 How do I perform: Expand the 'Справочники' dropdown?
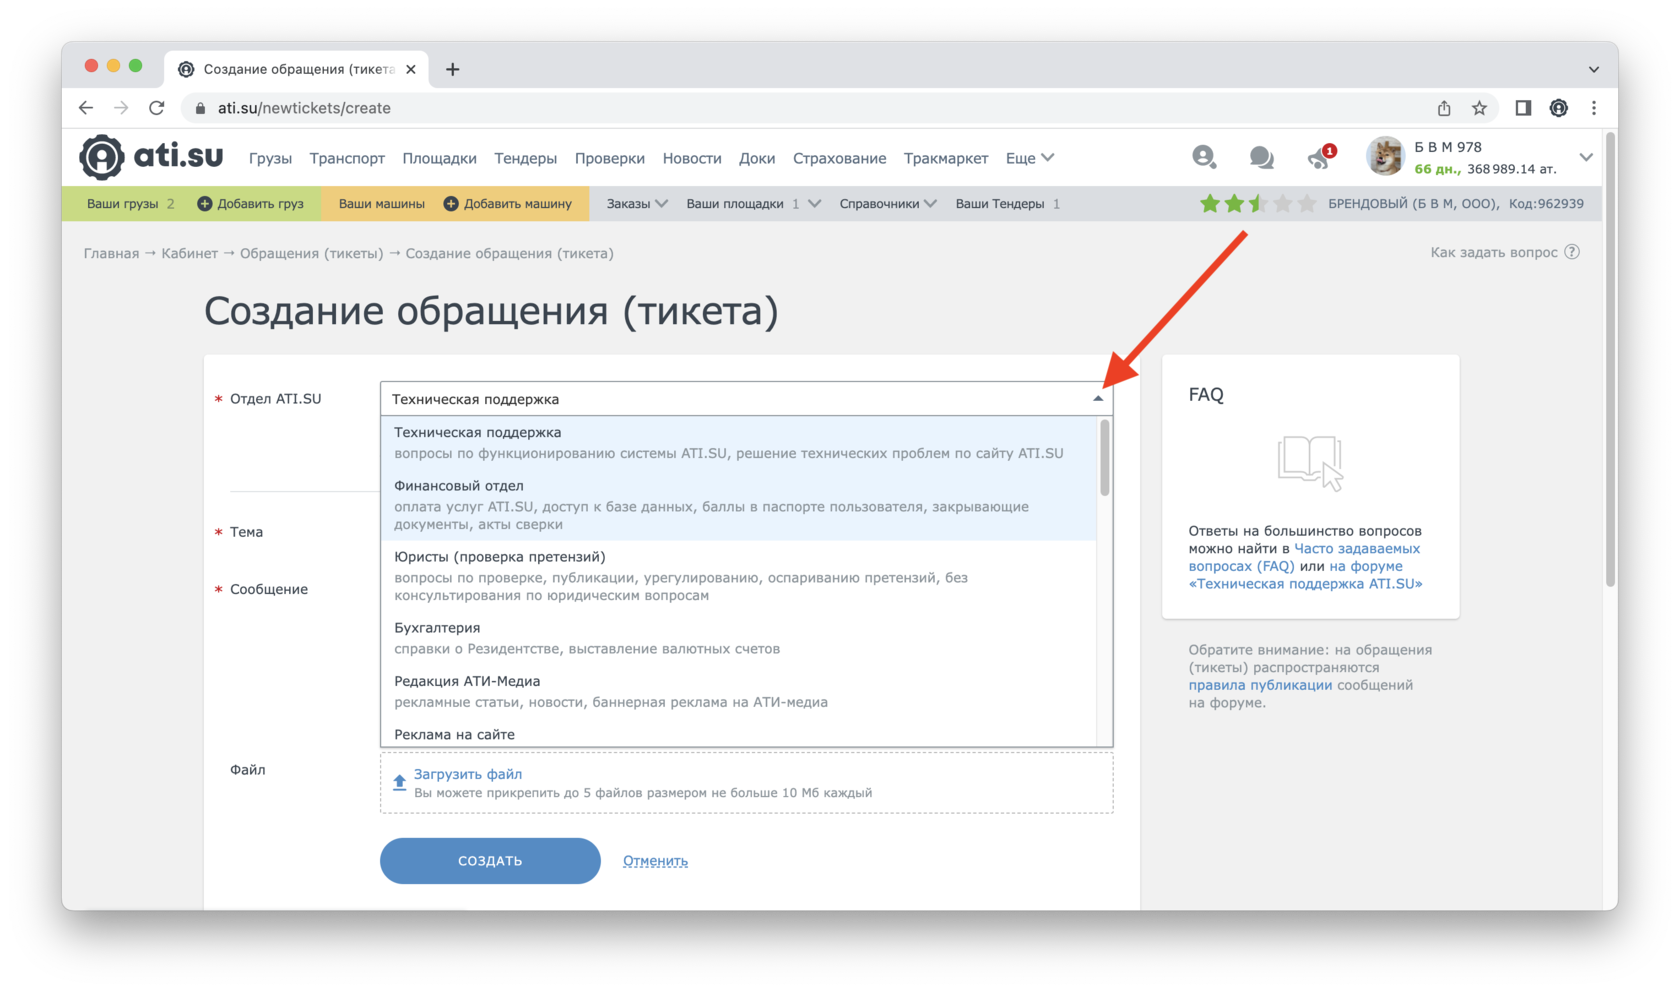888,204
